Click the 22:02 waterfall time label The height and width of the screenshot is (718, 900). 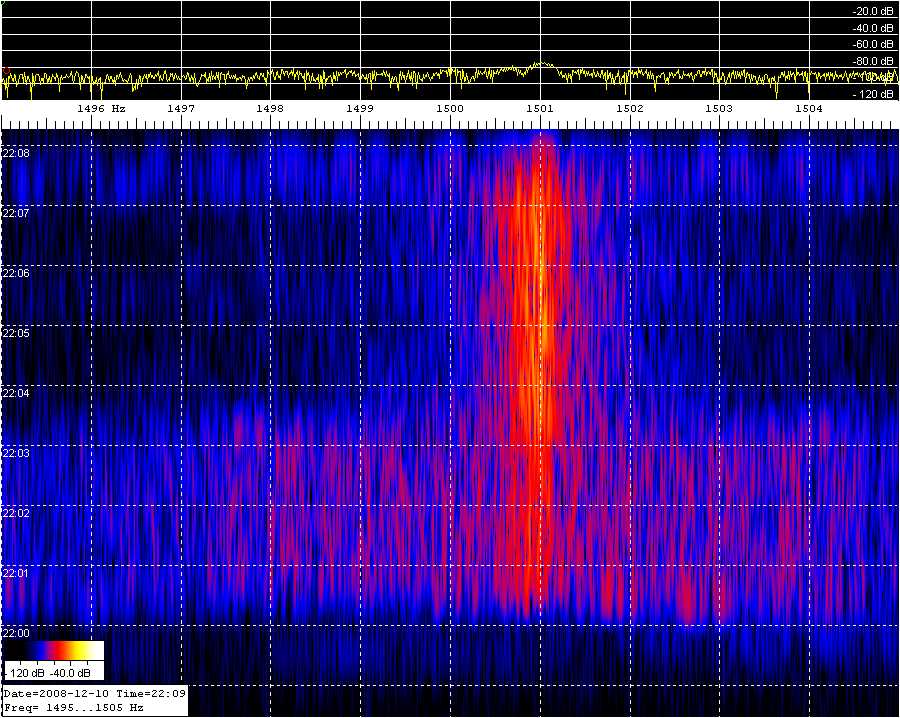tap(16, 513)
